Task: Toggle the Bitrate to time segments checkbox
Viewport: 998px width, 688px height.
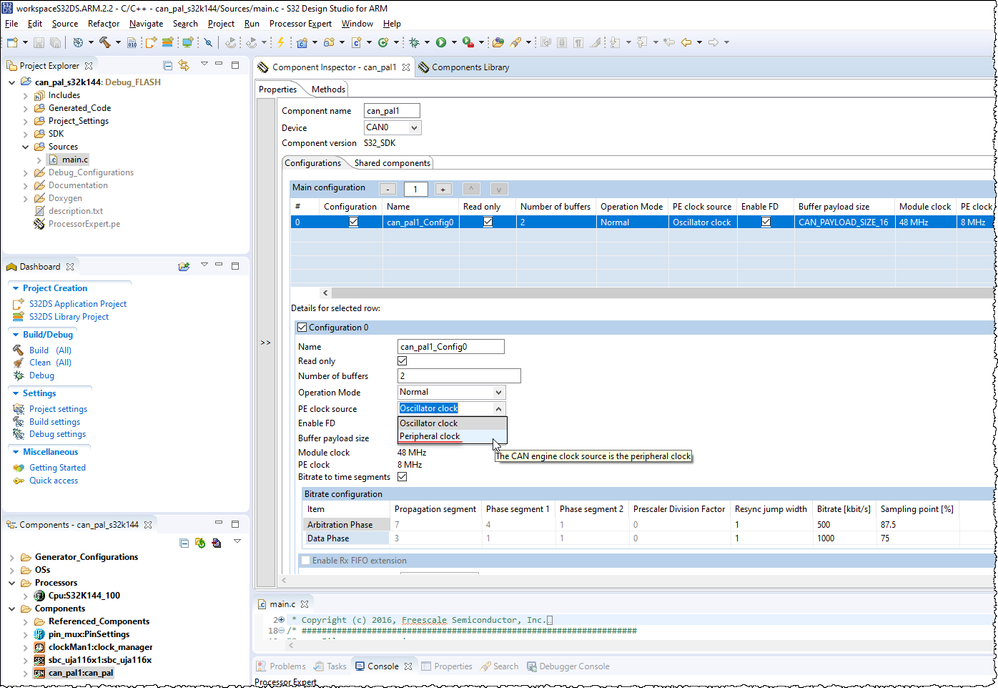Action: [x=402, y=477]
